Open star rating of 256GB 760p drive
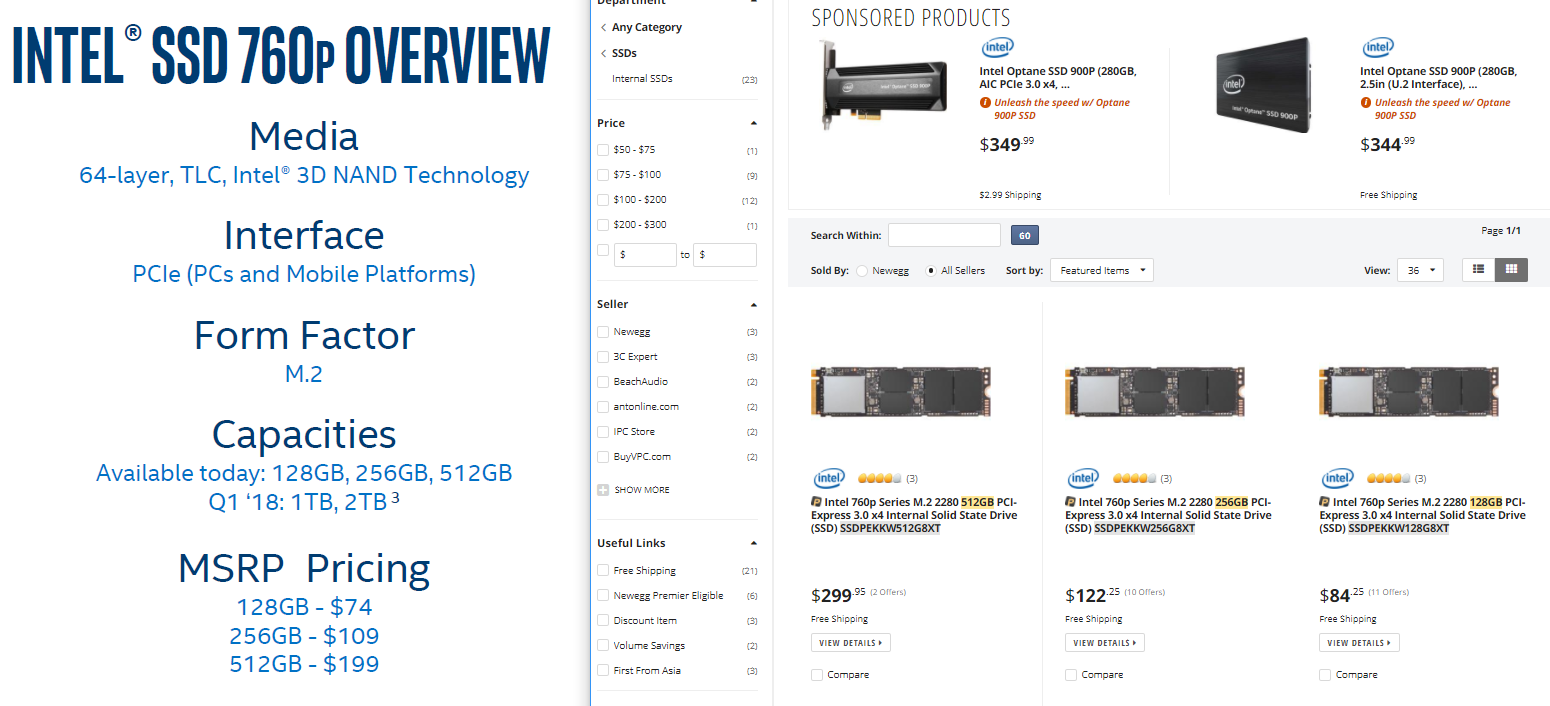 coord(1135,479)
